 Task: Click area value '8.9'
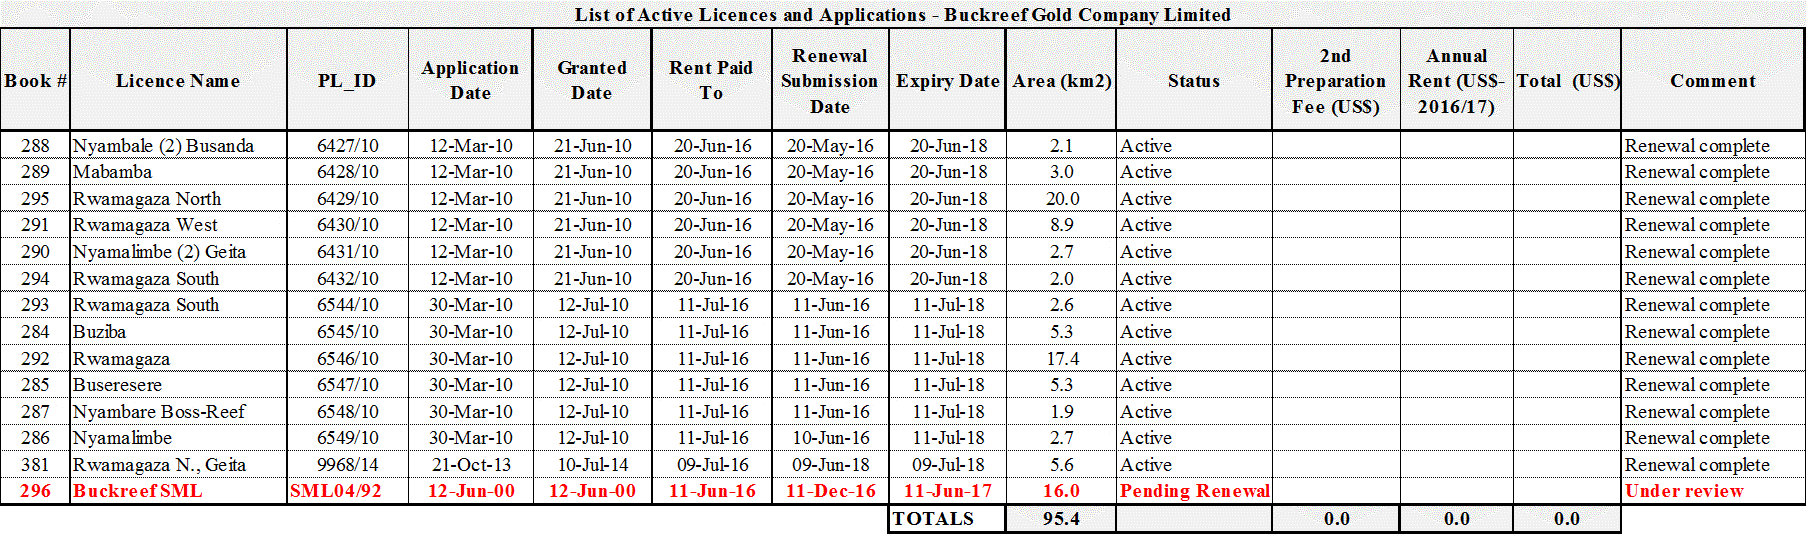point(1062,225)
